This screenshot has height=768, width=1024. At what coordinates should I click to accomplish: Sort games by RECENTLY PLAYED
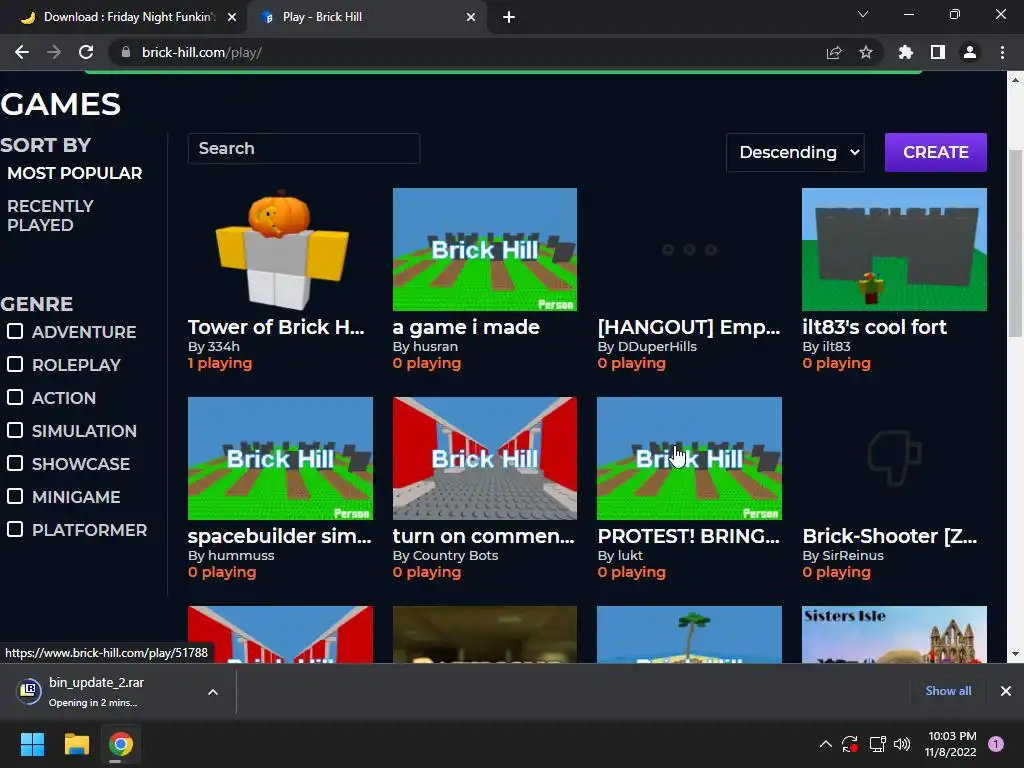(50, 216)
